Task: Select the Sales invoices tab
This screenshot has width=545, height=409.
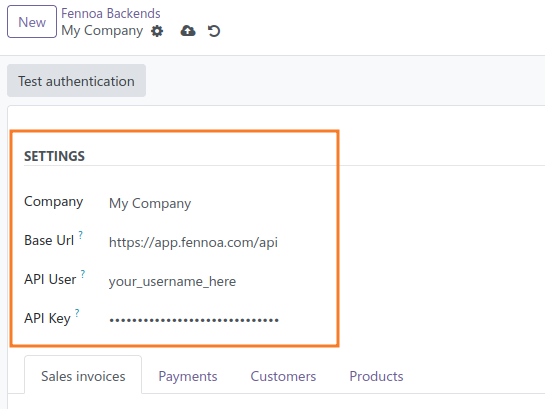Action: tap(83, 375)
